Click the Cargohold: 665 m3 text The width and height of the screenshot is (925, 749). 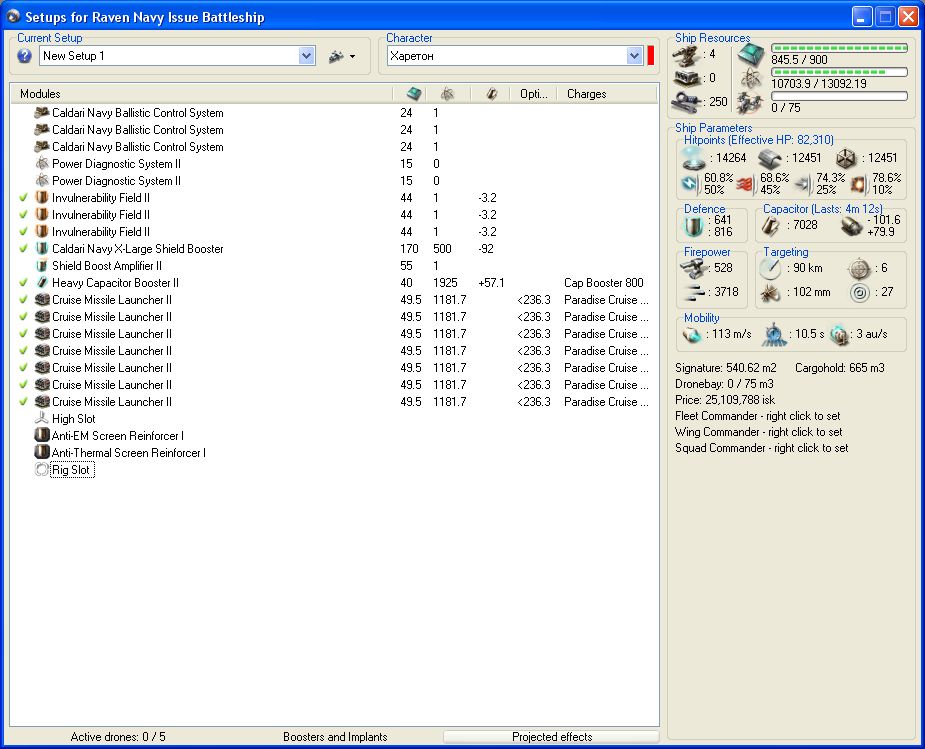coord(839,368)
